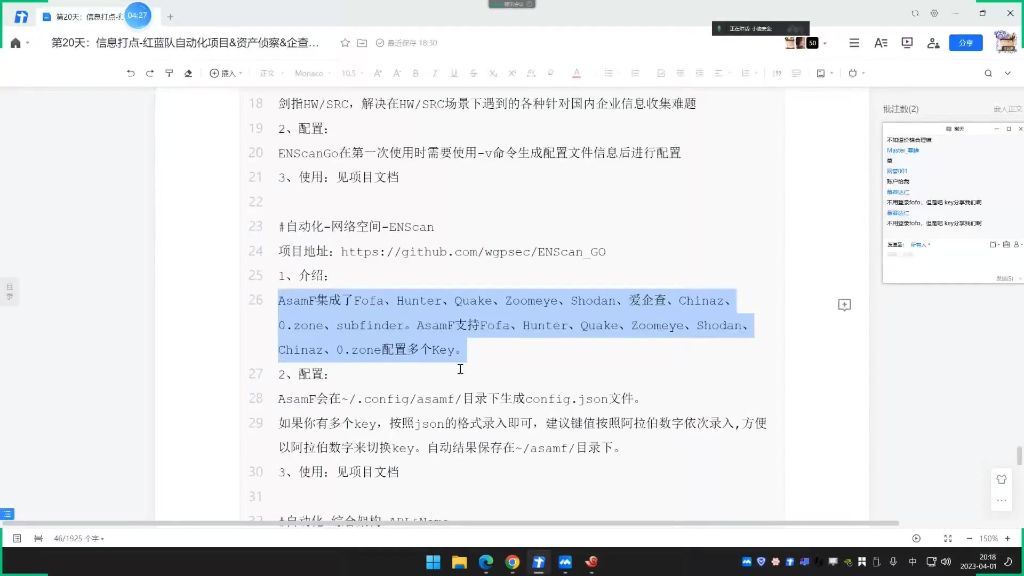The width and height of the screenshot is (1024, 576).
Task: Open the page layout icon dropdown
Action: [x=823, y=73]
